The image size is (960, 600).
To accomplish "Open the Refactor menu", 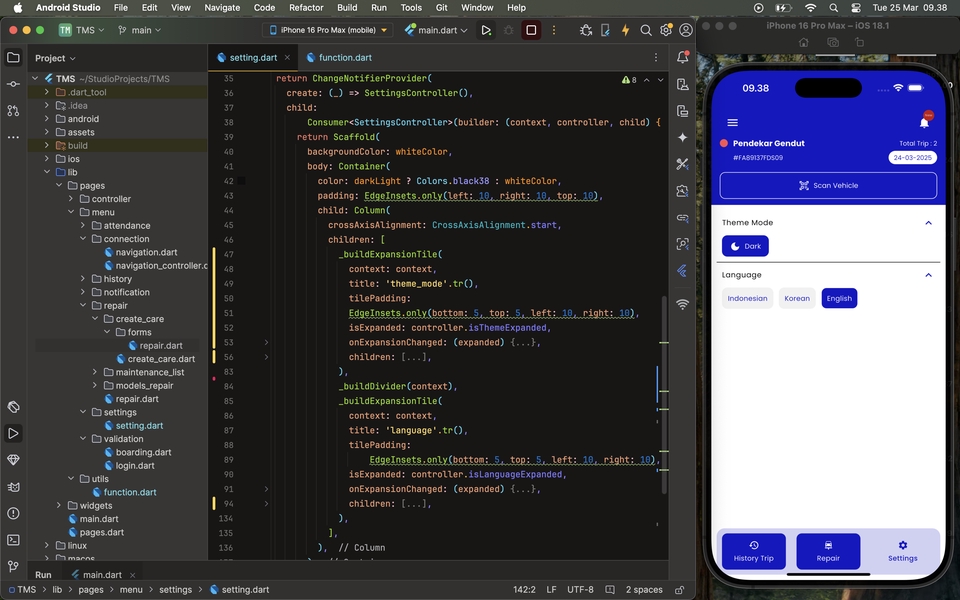I will tap(306, 7).
